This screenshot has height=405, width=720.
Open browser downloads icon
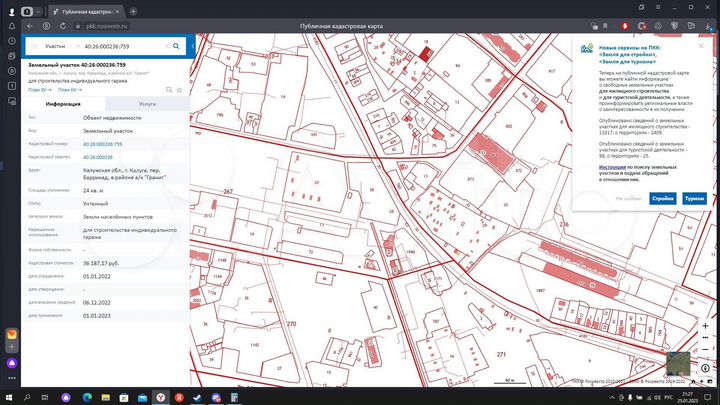pos(709,26)
